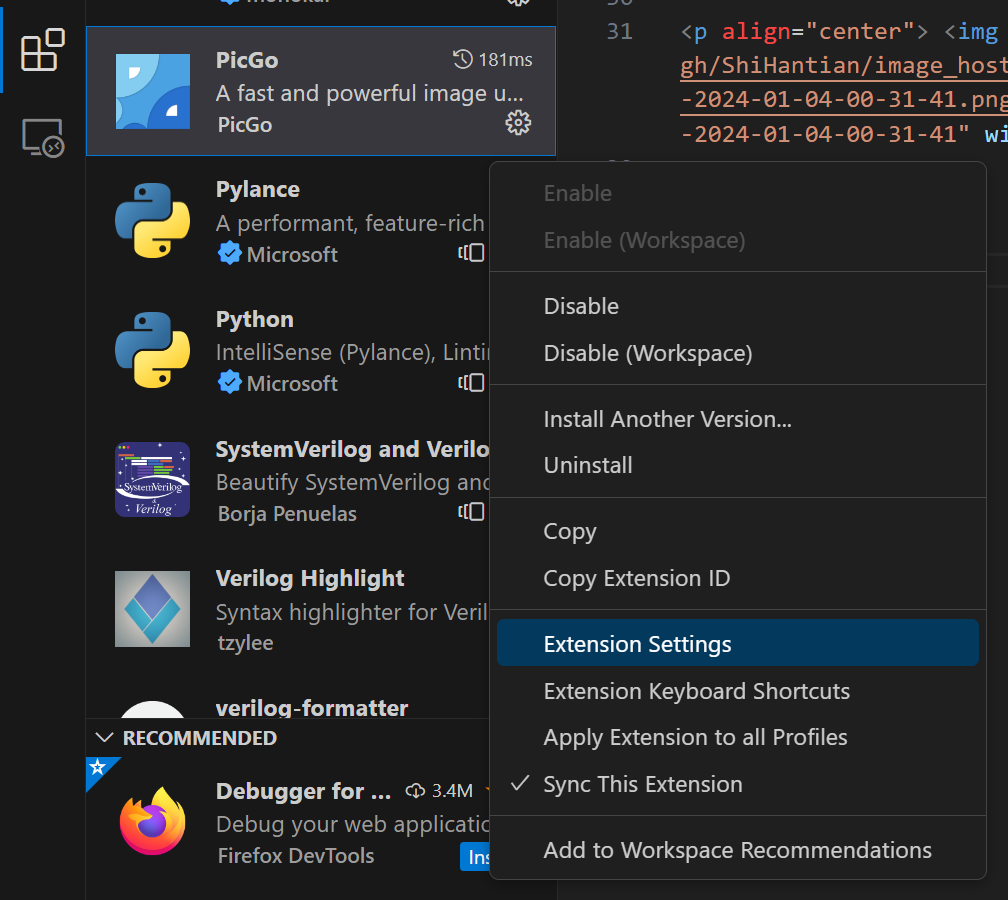
Task: Open the Python extension list entry
Action: [x=300, y=350]
